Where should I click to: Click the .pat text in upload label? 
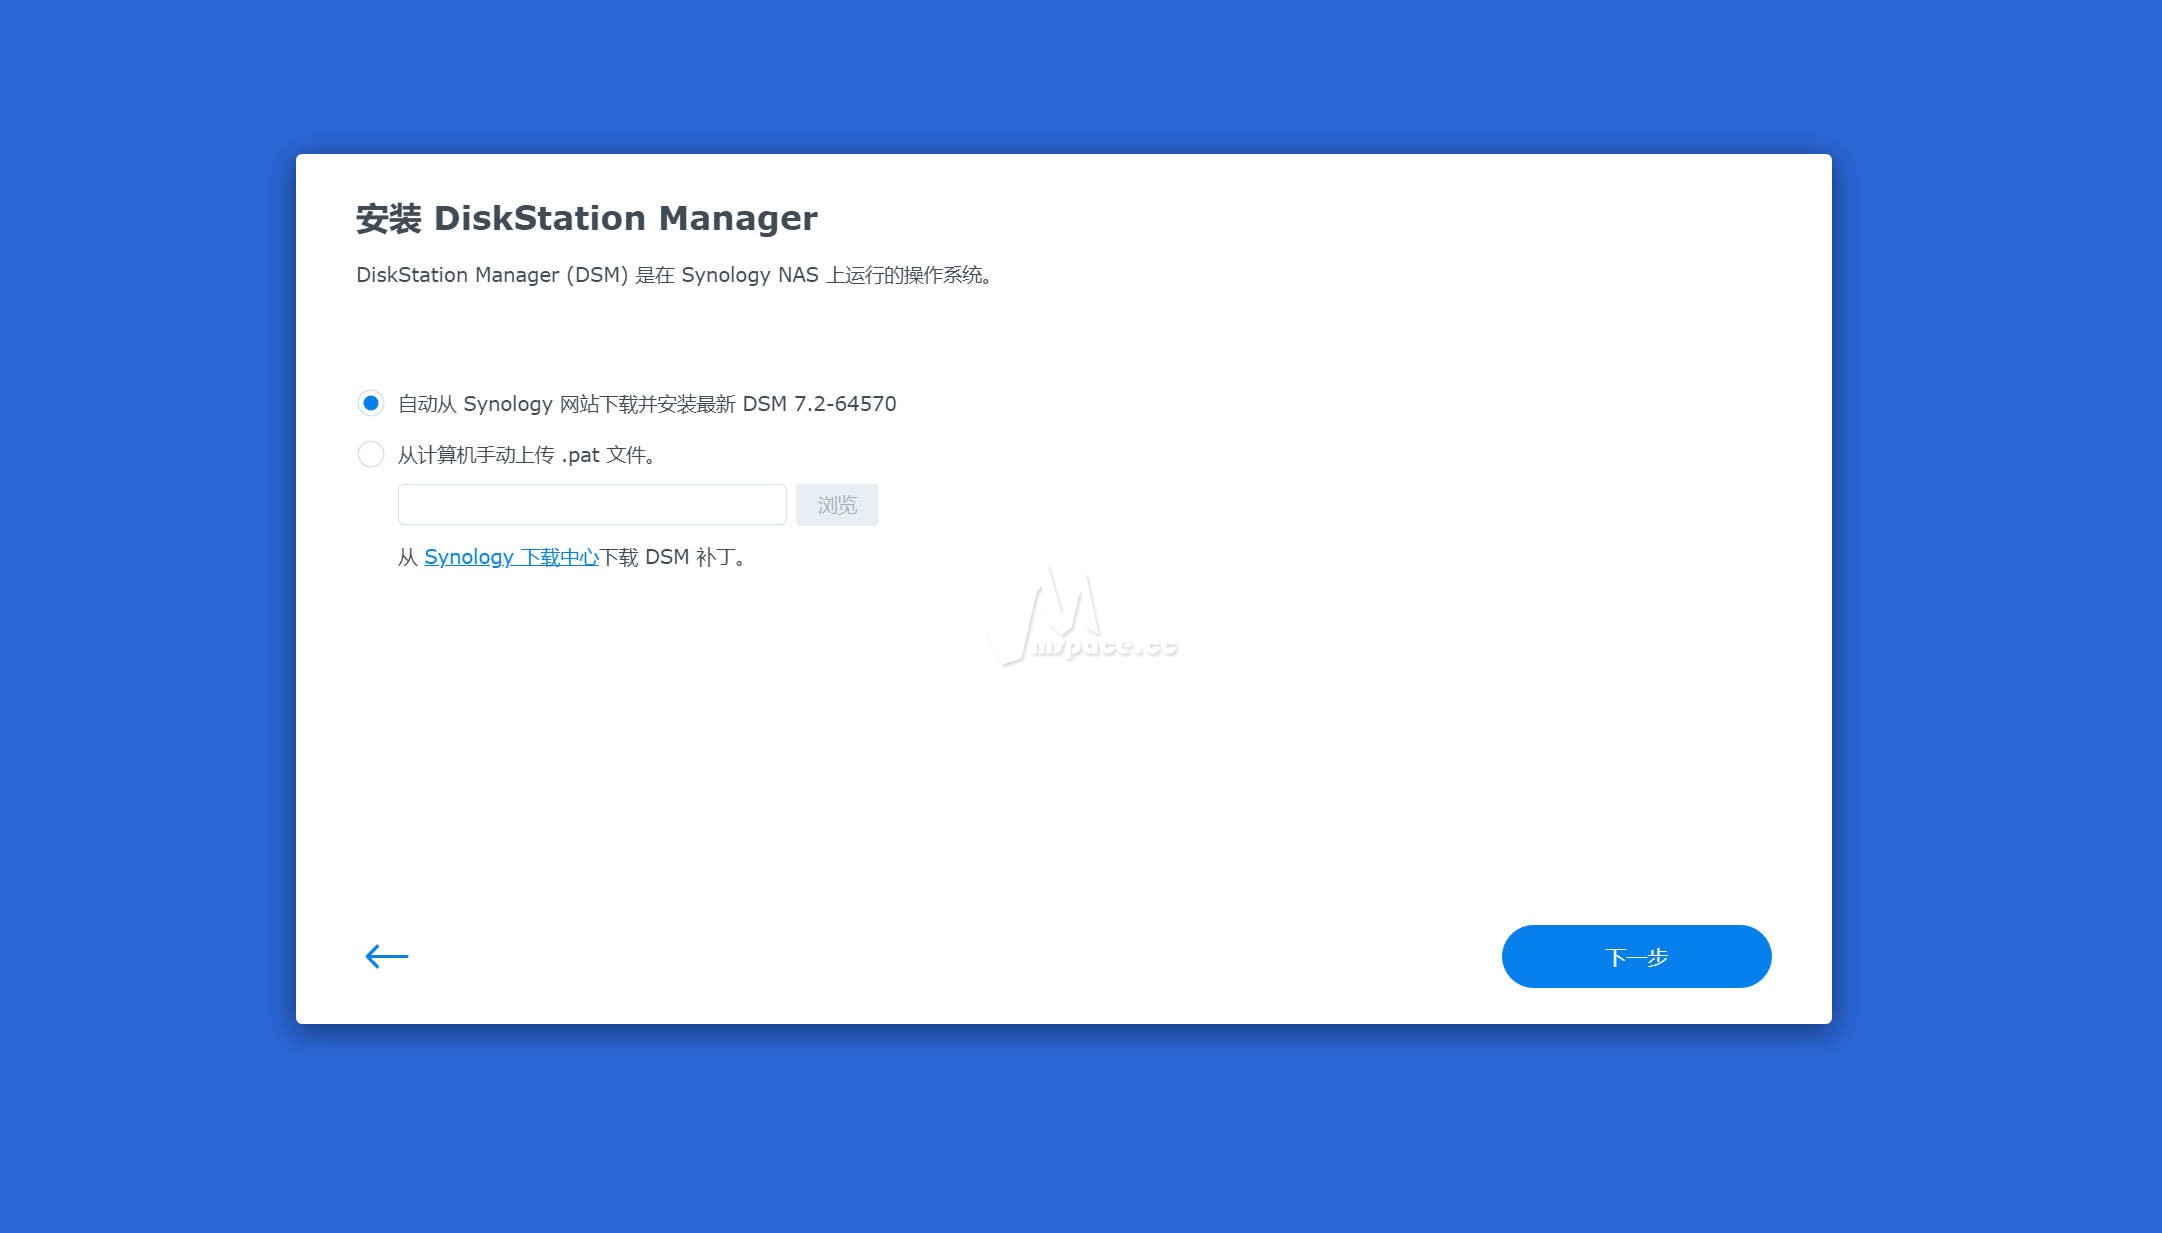(580, 455)
